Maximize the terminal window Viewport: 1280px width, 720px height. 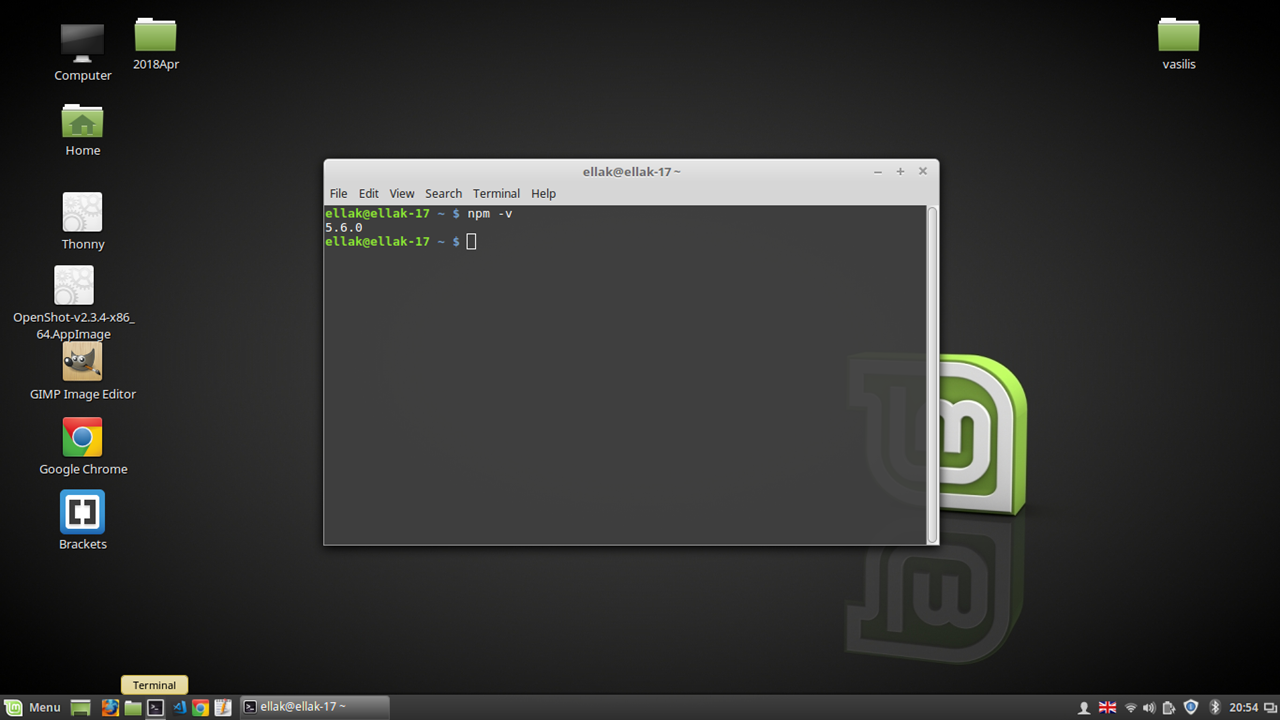(900, 172)
